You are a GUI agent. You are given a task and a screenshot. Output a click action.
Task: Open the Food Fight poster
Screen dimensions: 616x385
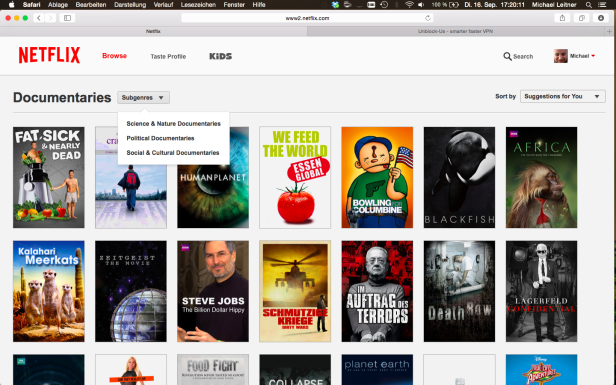coord(213,370)
